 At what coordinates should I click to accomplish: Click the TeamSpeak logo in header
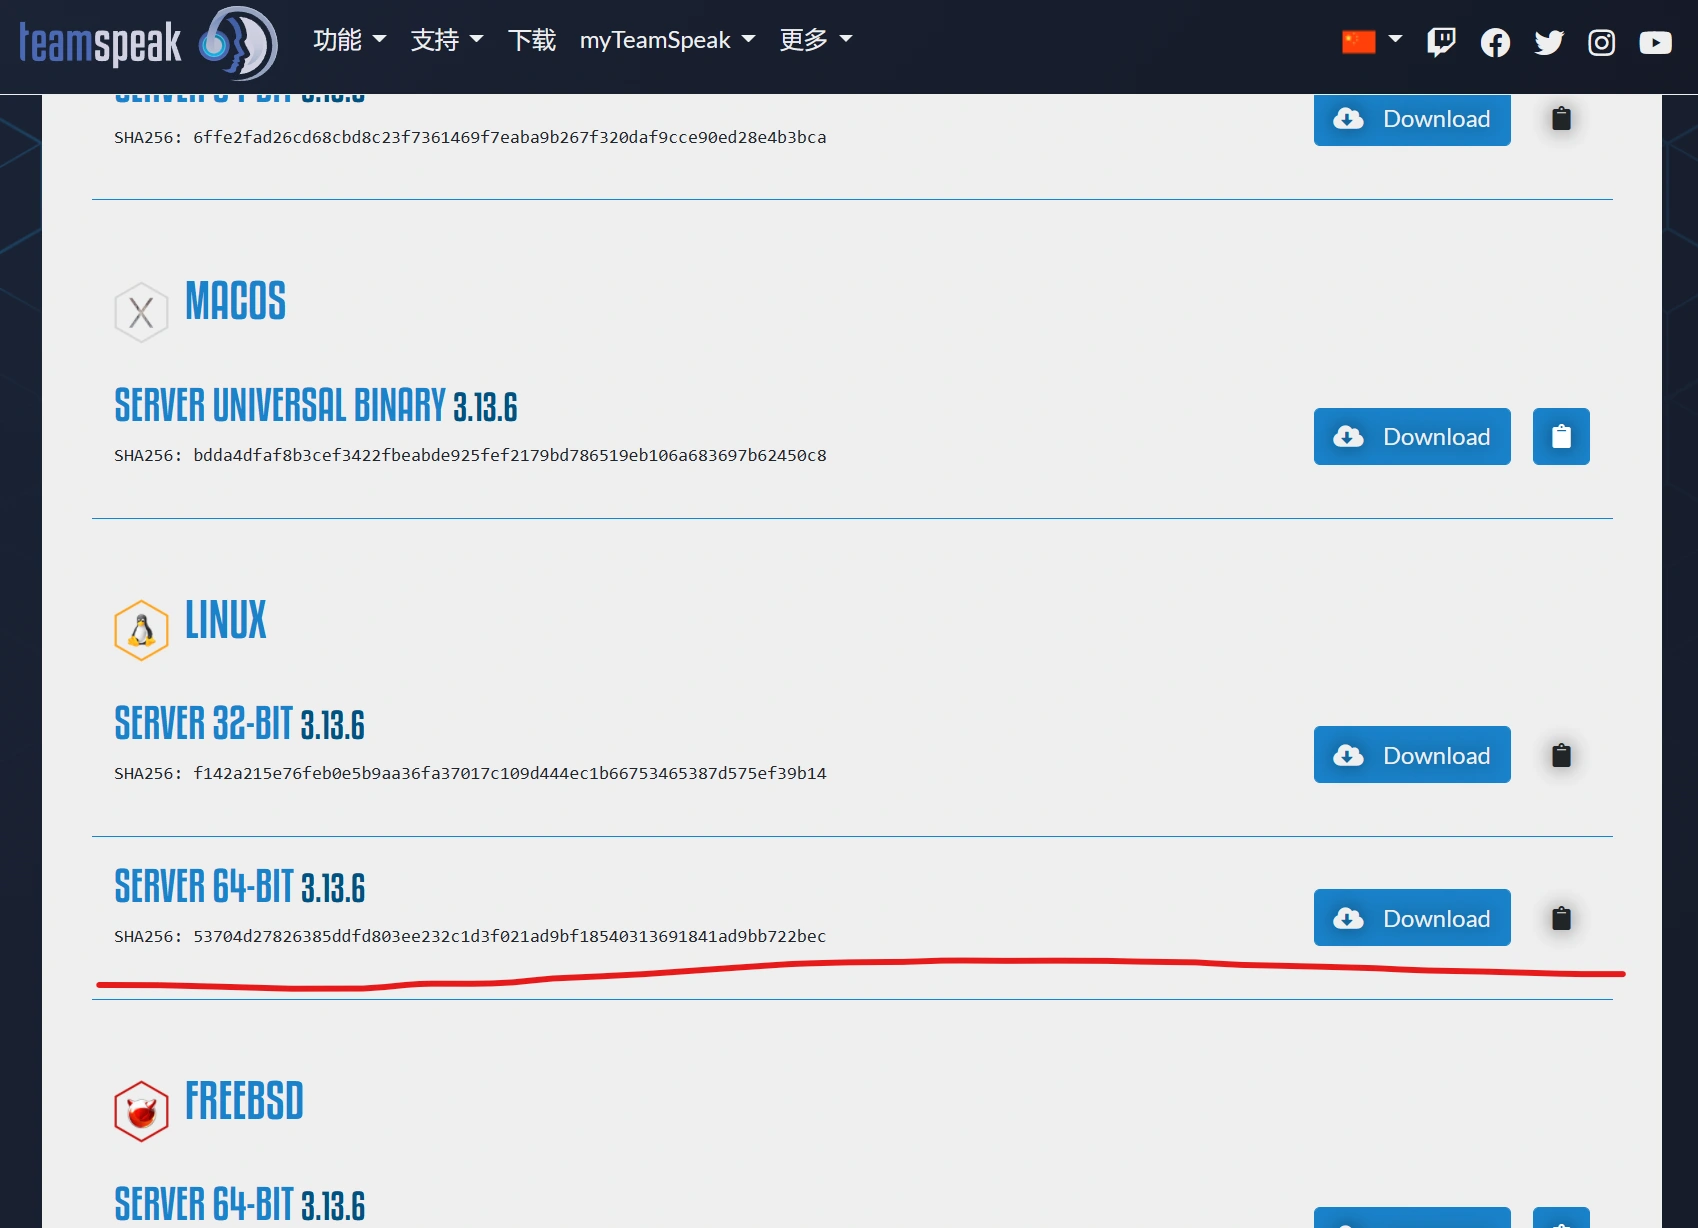[148, 43]
